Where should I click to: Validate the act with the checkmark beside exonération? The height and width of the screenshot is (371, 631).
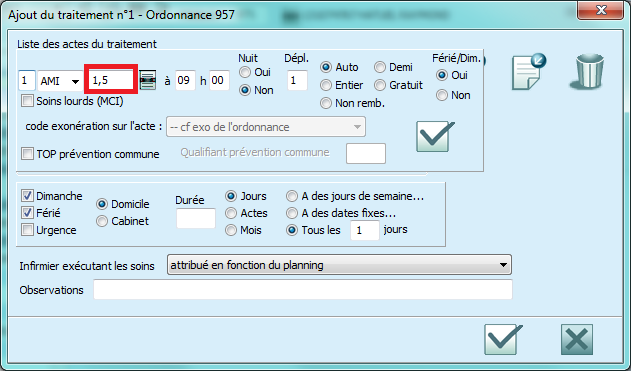coord(435,136)
